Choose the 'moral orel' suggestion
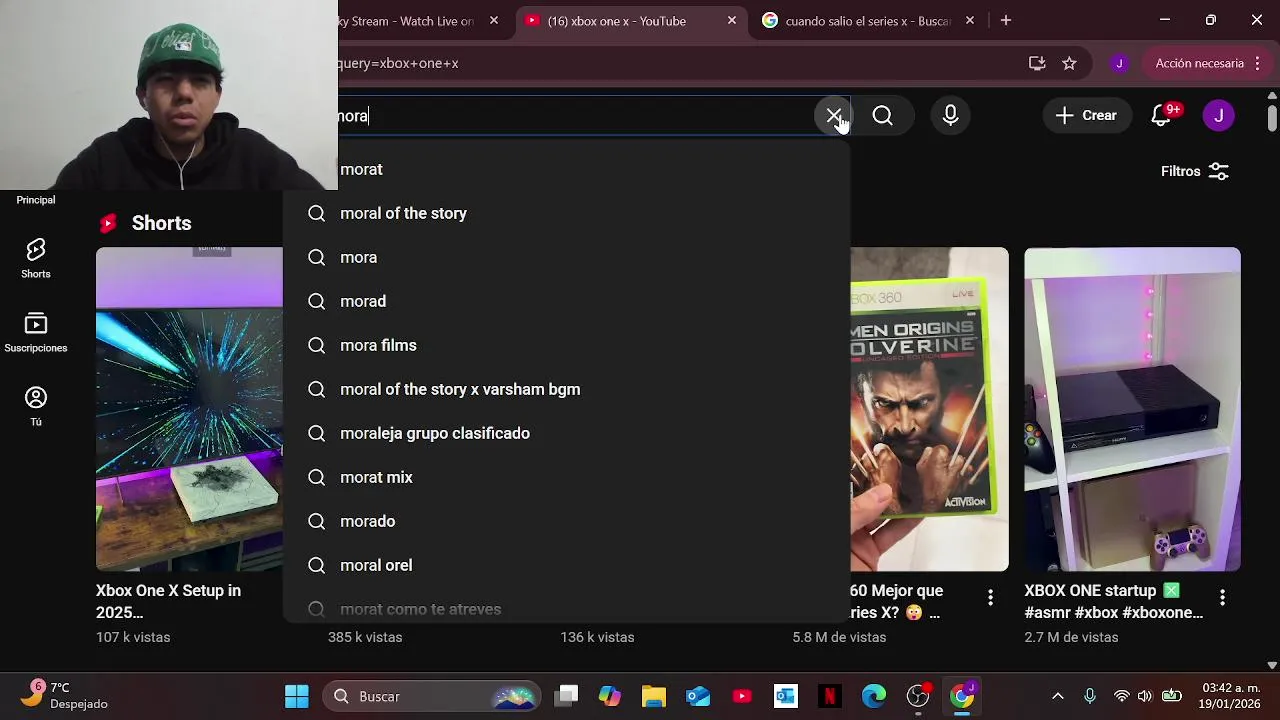Image resolution: width=1280 pixels, height=720 pixels. (x=567, y=565)
